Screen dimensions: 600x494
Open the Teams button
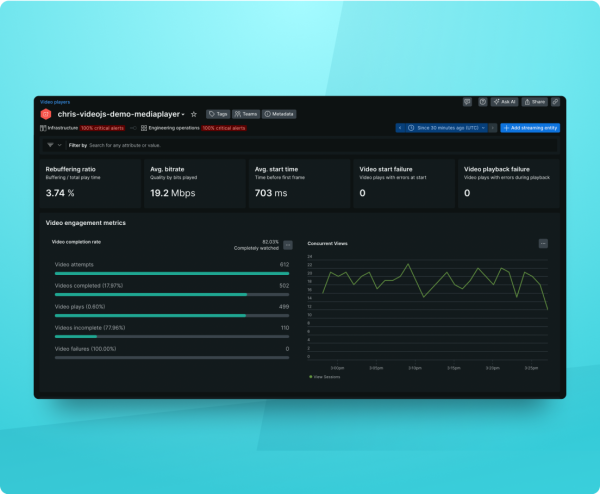pos(246,114)
